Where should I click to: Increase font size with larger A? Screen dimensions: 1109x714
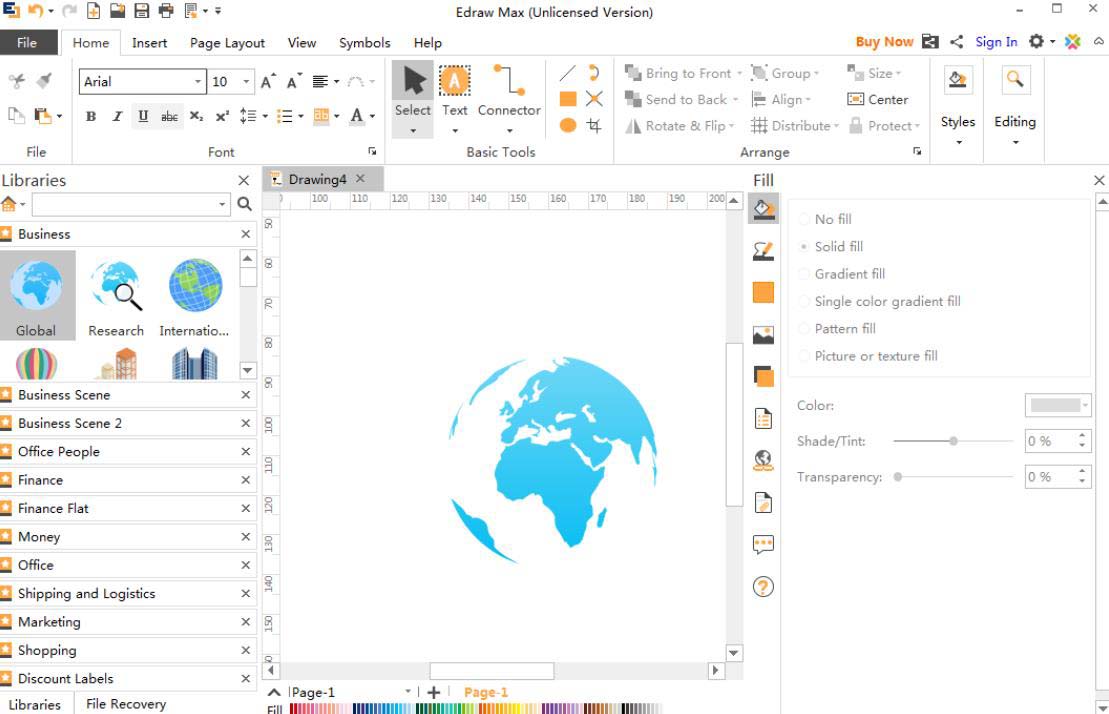tap(267, 82)
